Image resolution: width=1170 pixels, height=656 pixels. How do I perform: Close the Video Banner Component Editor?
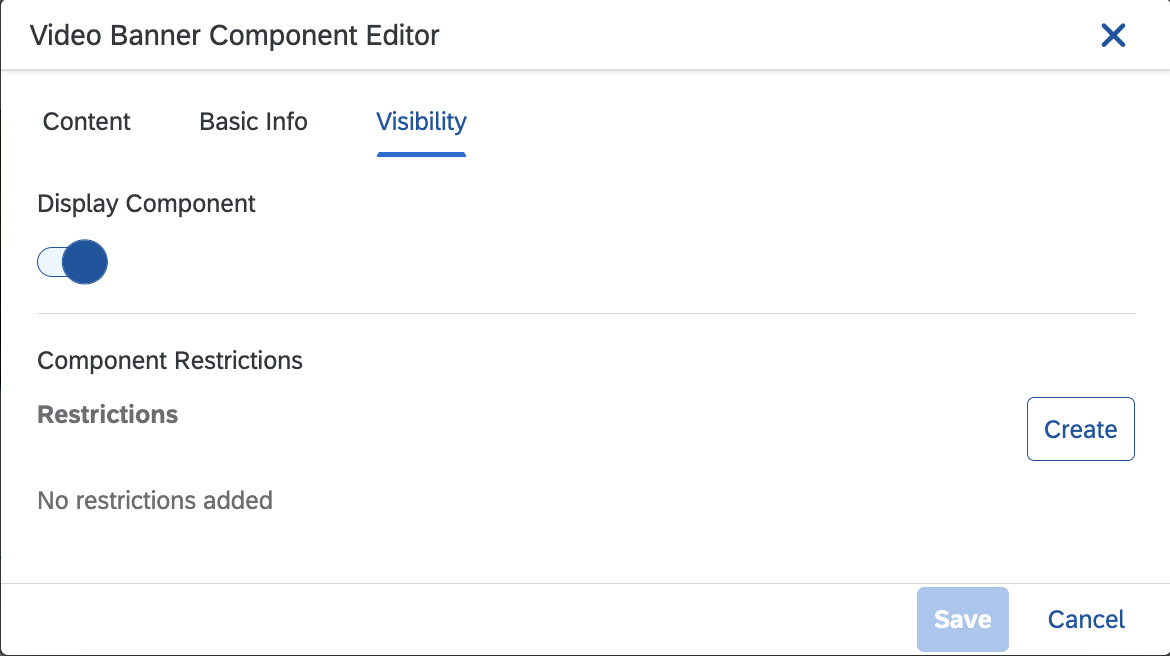(x=1112, y=35)
